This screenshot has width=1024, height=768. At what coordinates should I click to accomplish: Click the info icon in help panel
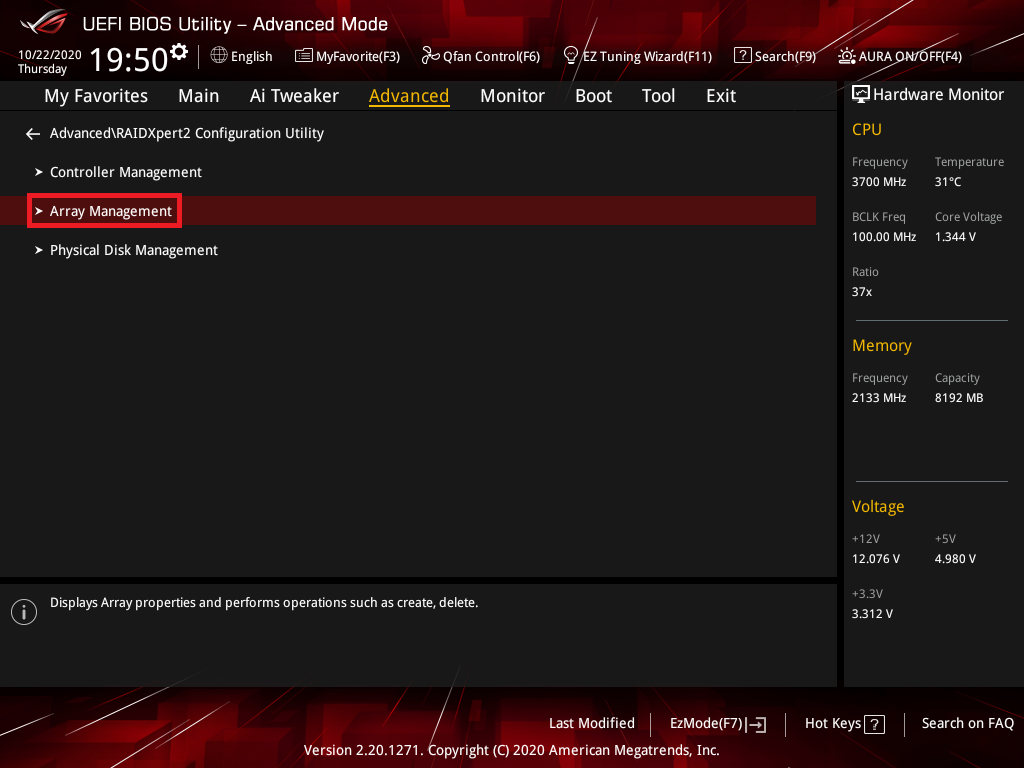(24, 612)
